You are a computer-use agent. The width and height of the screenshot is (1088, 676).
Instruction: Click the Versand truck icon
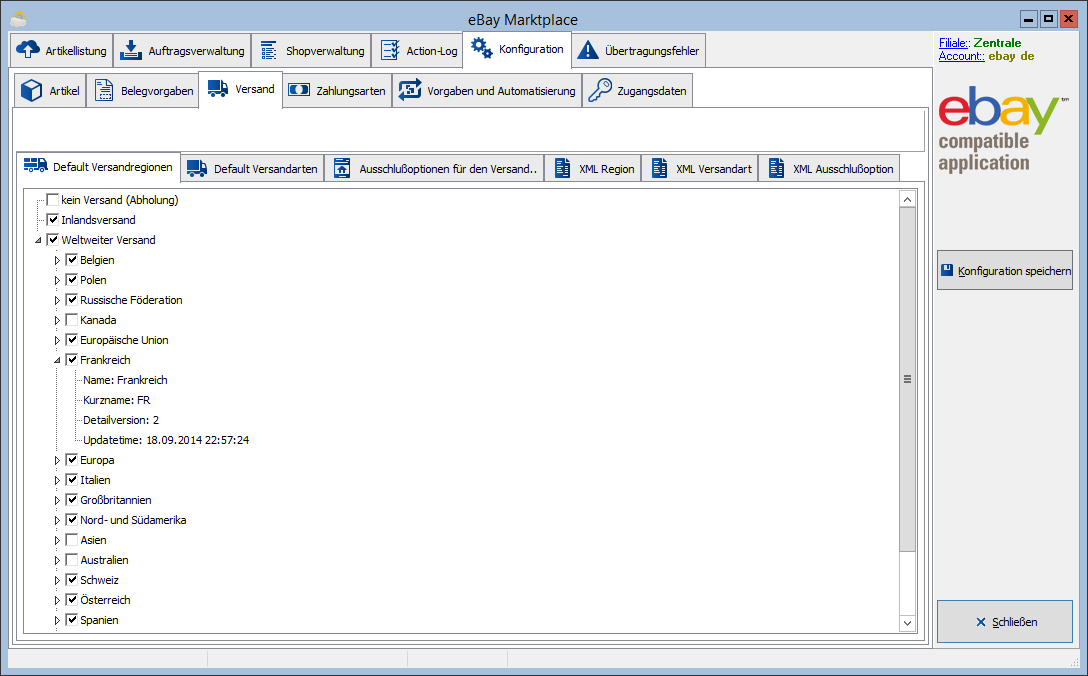218,89
